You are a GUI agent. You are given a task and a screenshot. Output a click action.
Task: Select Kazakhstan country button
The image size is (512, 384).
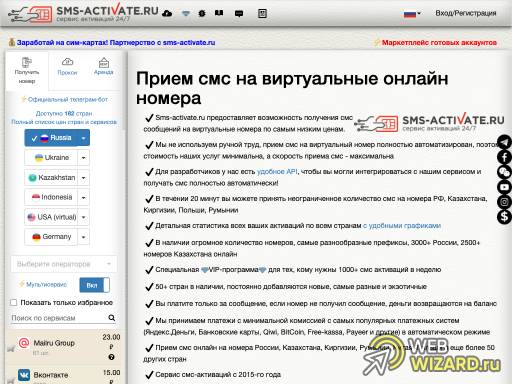51,177
